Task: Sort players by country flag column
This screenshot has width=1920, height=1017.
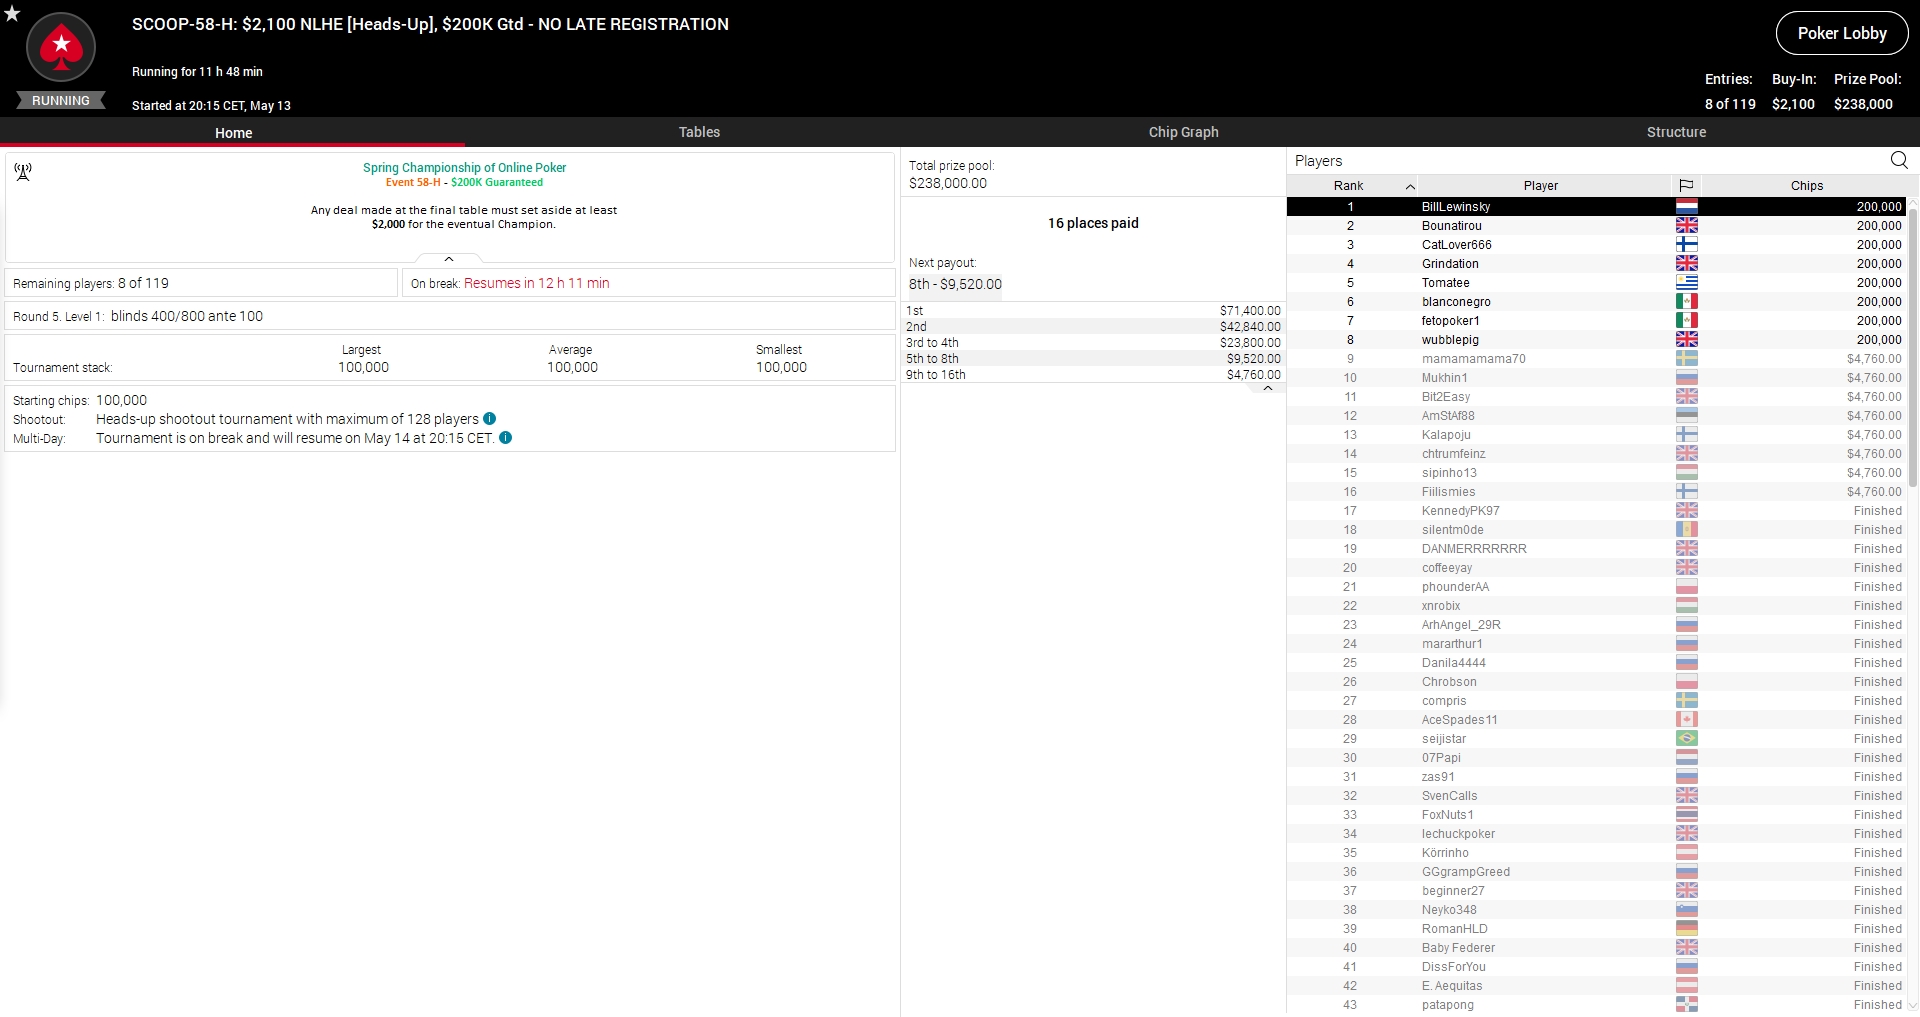Action: point(1686,185)
